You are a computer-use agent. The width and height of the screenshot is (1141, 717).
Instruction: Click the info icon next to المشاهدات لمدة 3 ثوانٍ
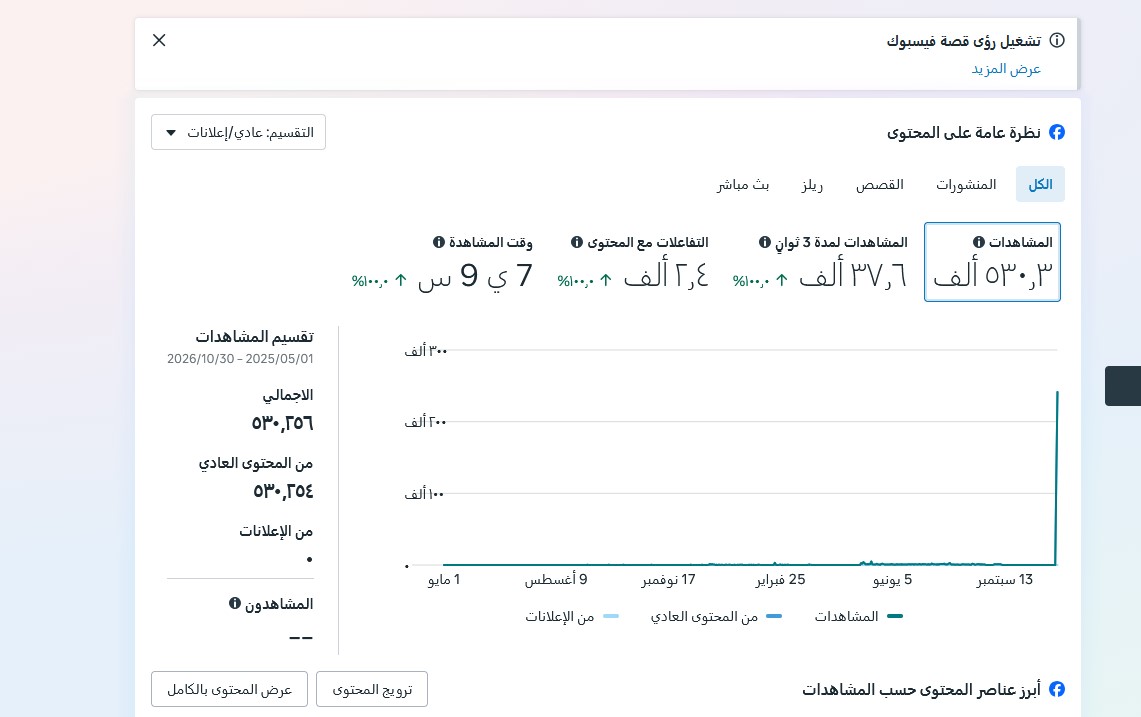point(765,242)
